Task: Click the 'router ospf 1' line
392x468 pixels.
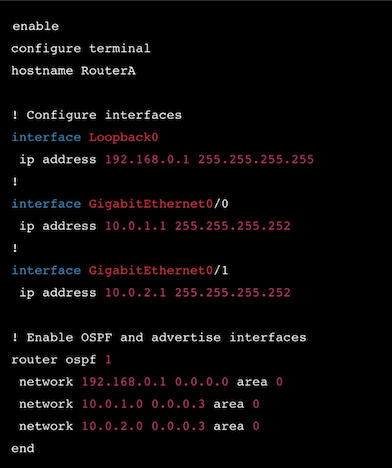Action: tap(61, 360)
